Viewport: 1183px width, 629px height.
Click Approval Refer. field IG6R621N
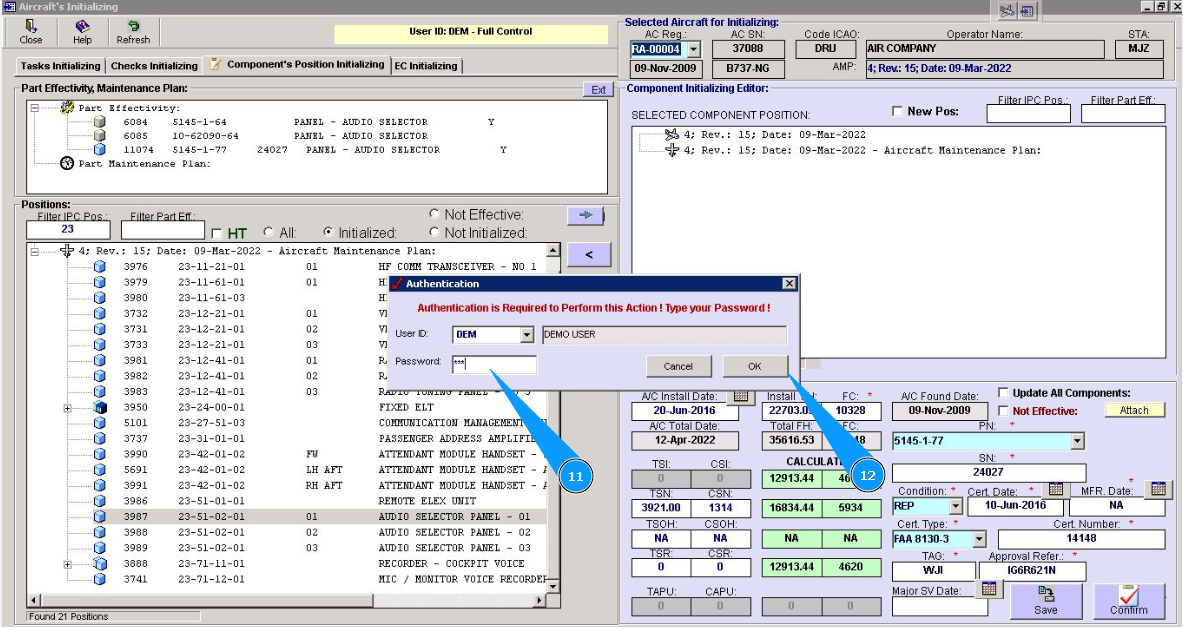click(x=1032, y=571)
